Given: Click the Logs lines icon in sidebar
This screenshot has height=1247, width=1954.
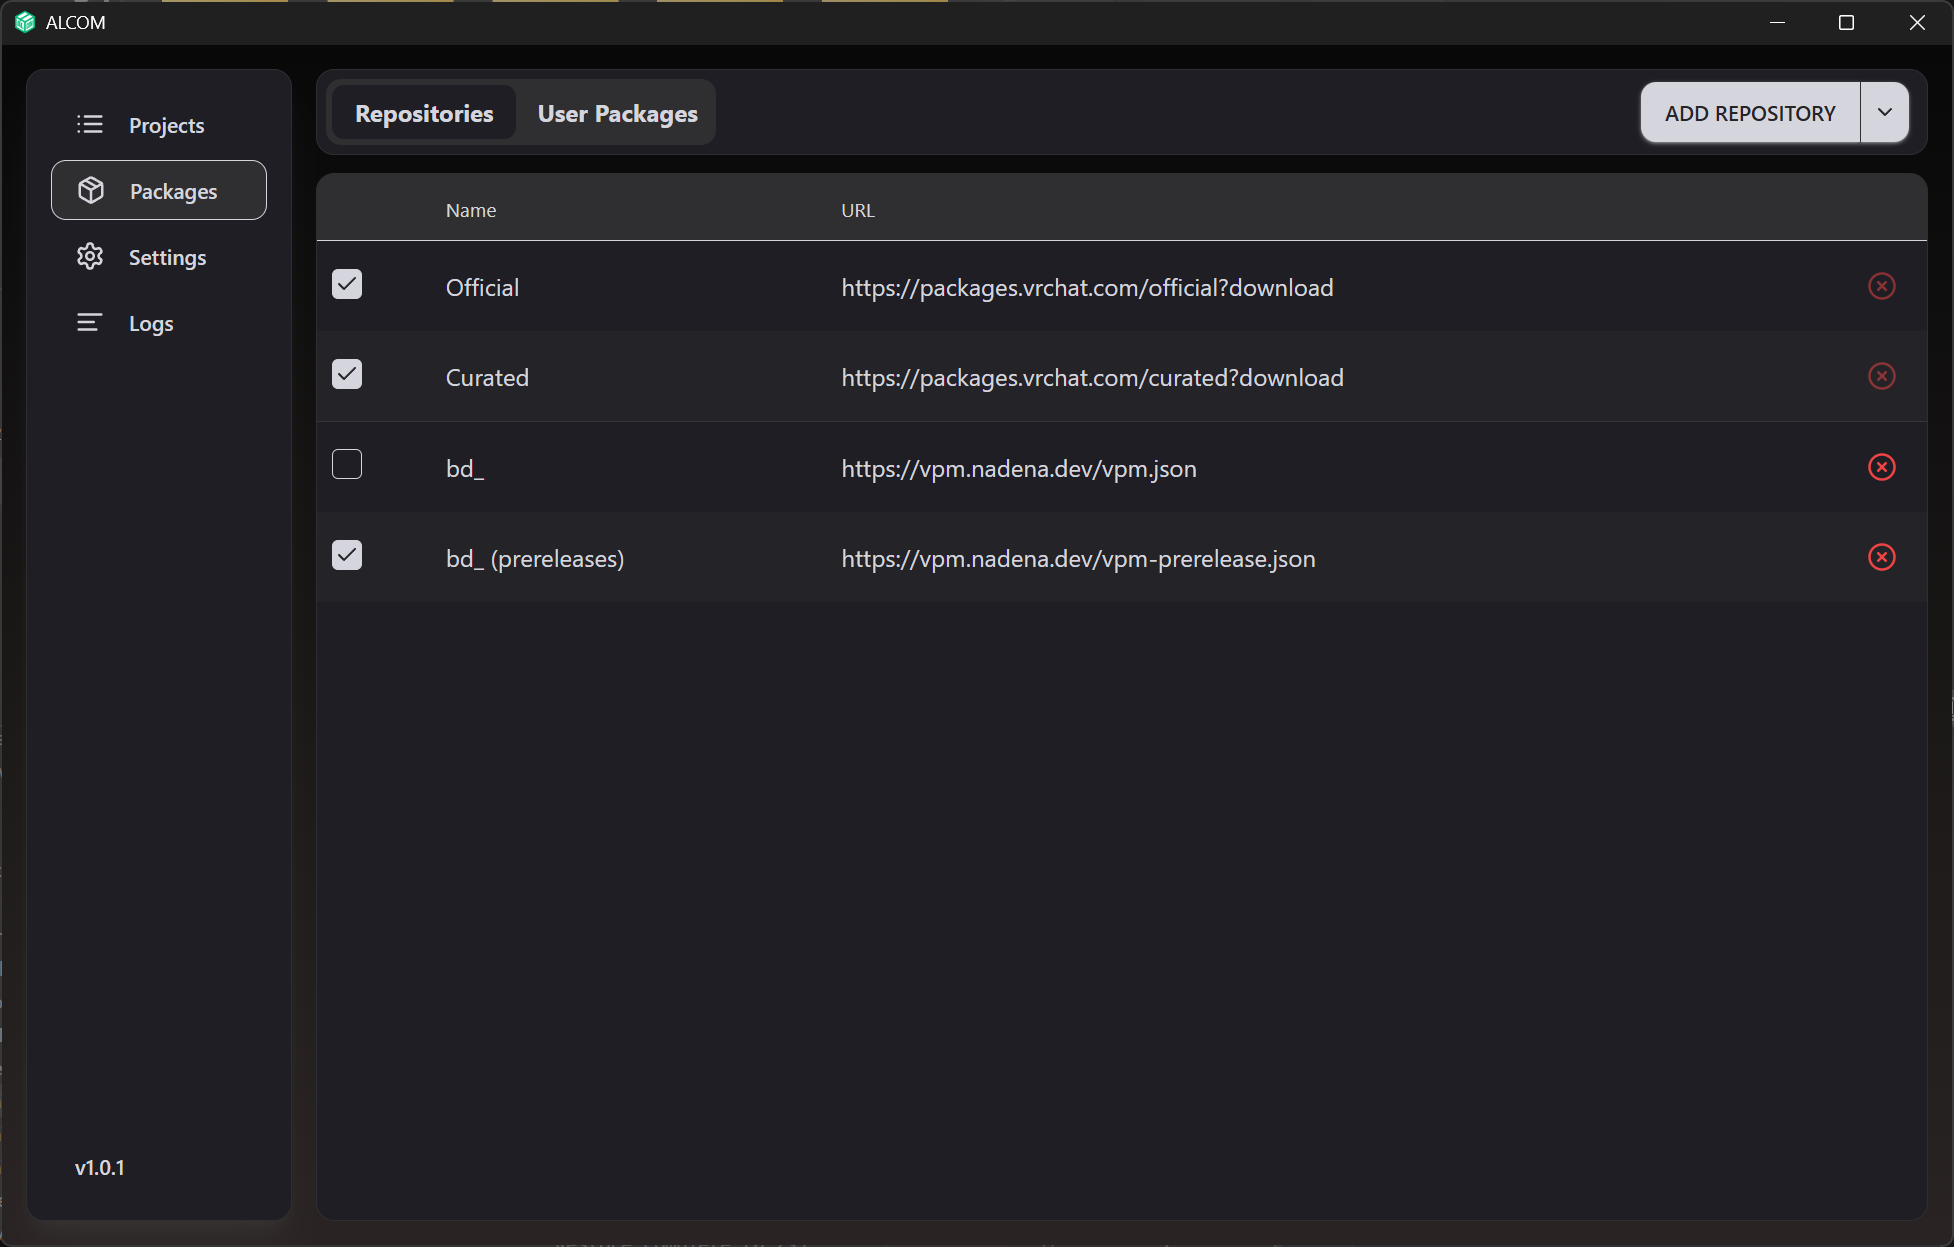Looking at the screenshot, I should tap(90, 322).
